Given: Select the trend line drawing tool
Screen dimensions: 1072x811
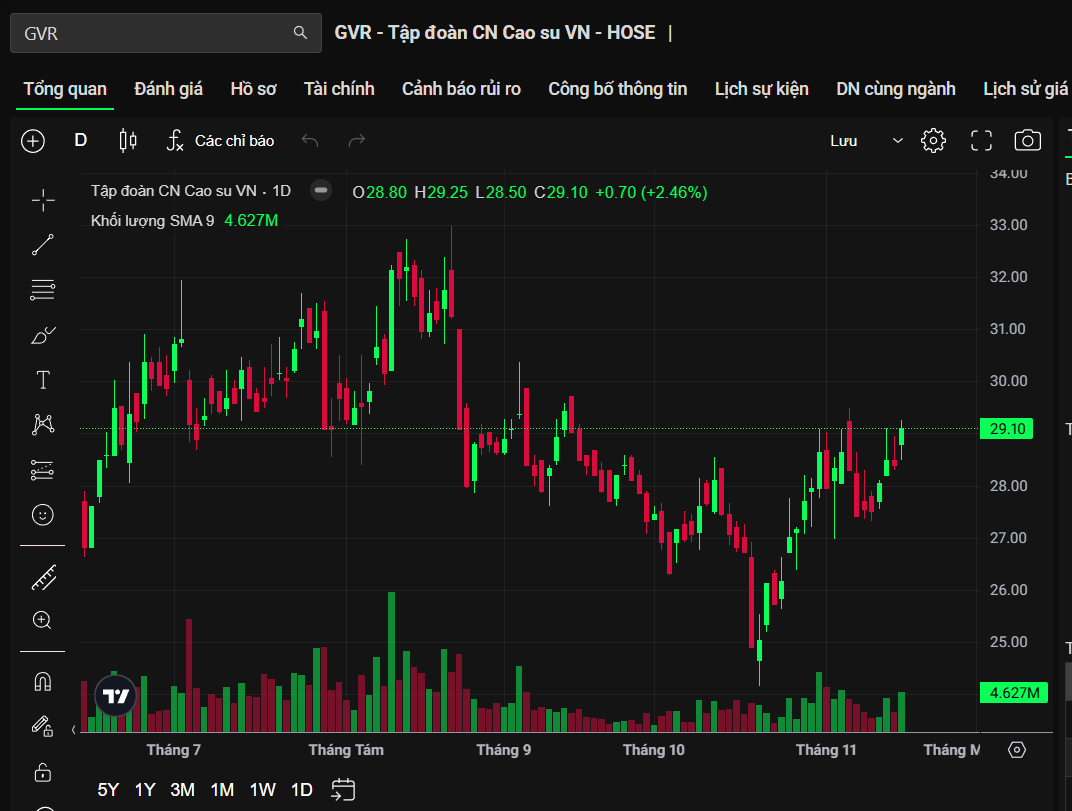Looking at the screenshot, I should point(42,245).
